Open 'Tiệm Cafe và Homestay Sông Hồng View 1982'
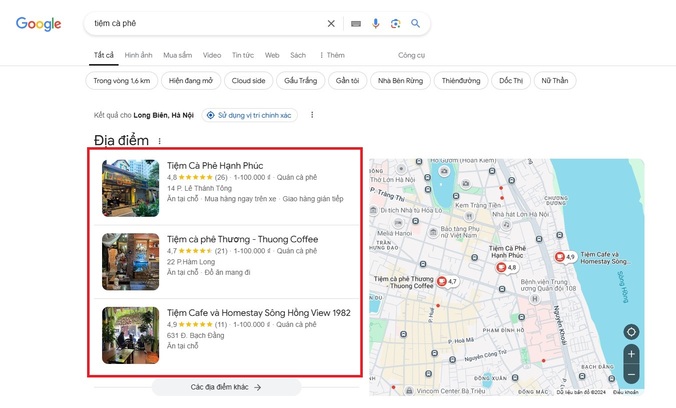 tap(259, 313)
